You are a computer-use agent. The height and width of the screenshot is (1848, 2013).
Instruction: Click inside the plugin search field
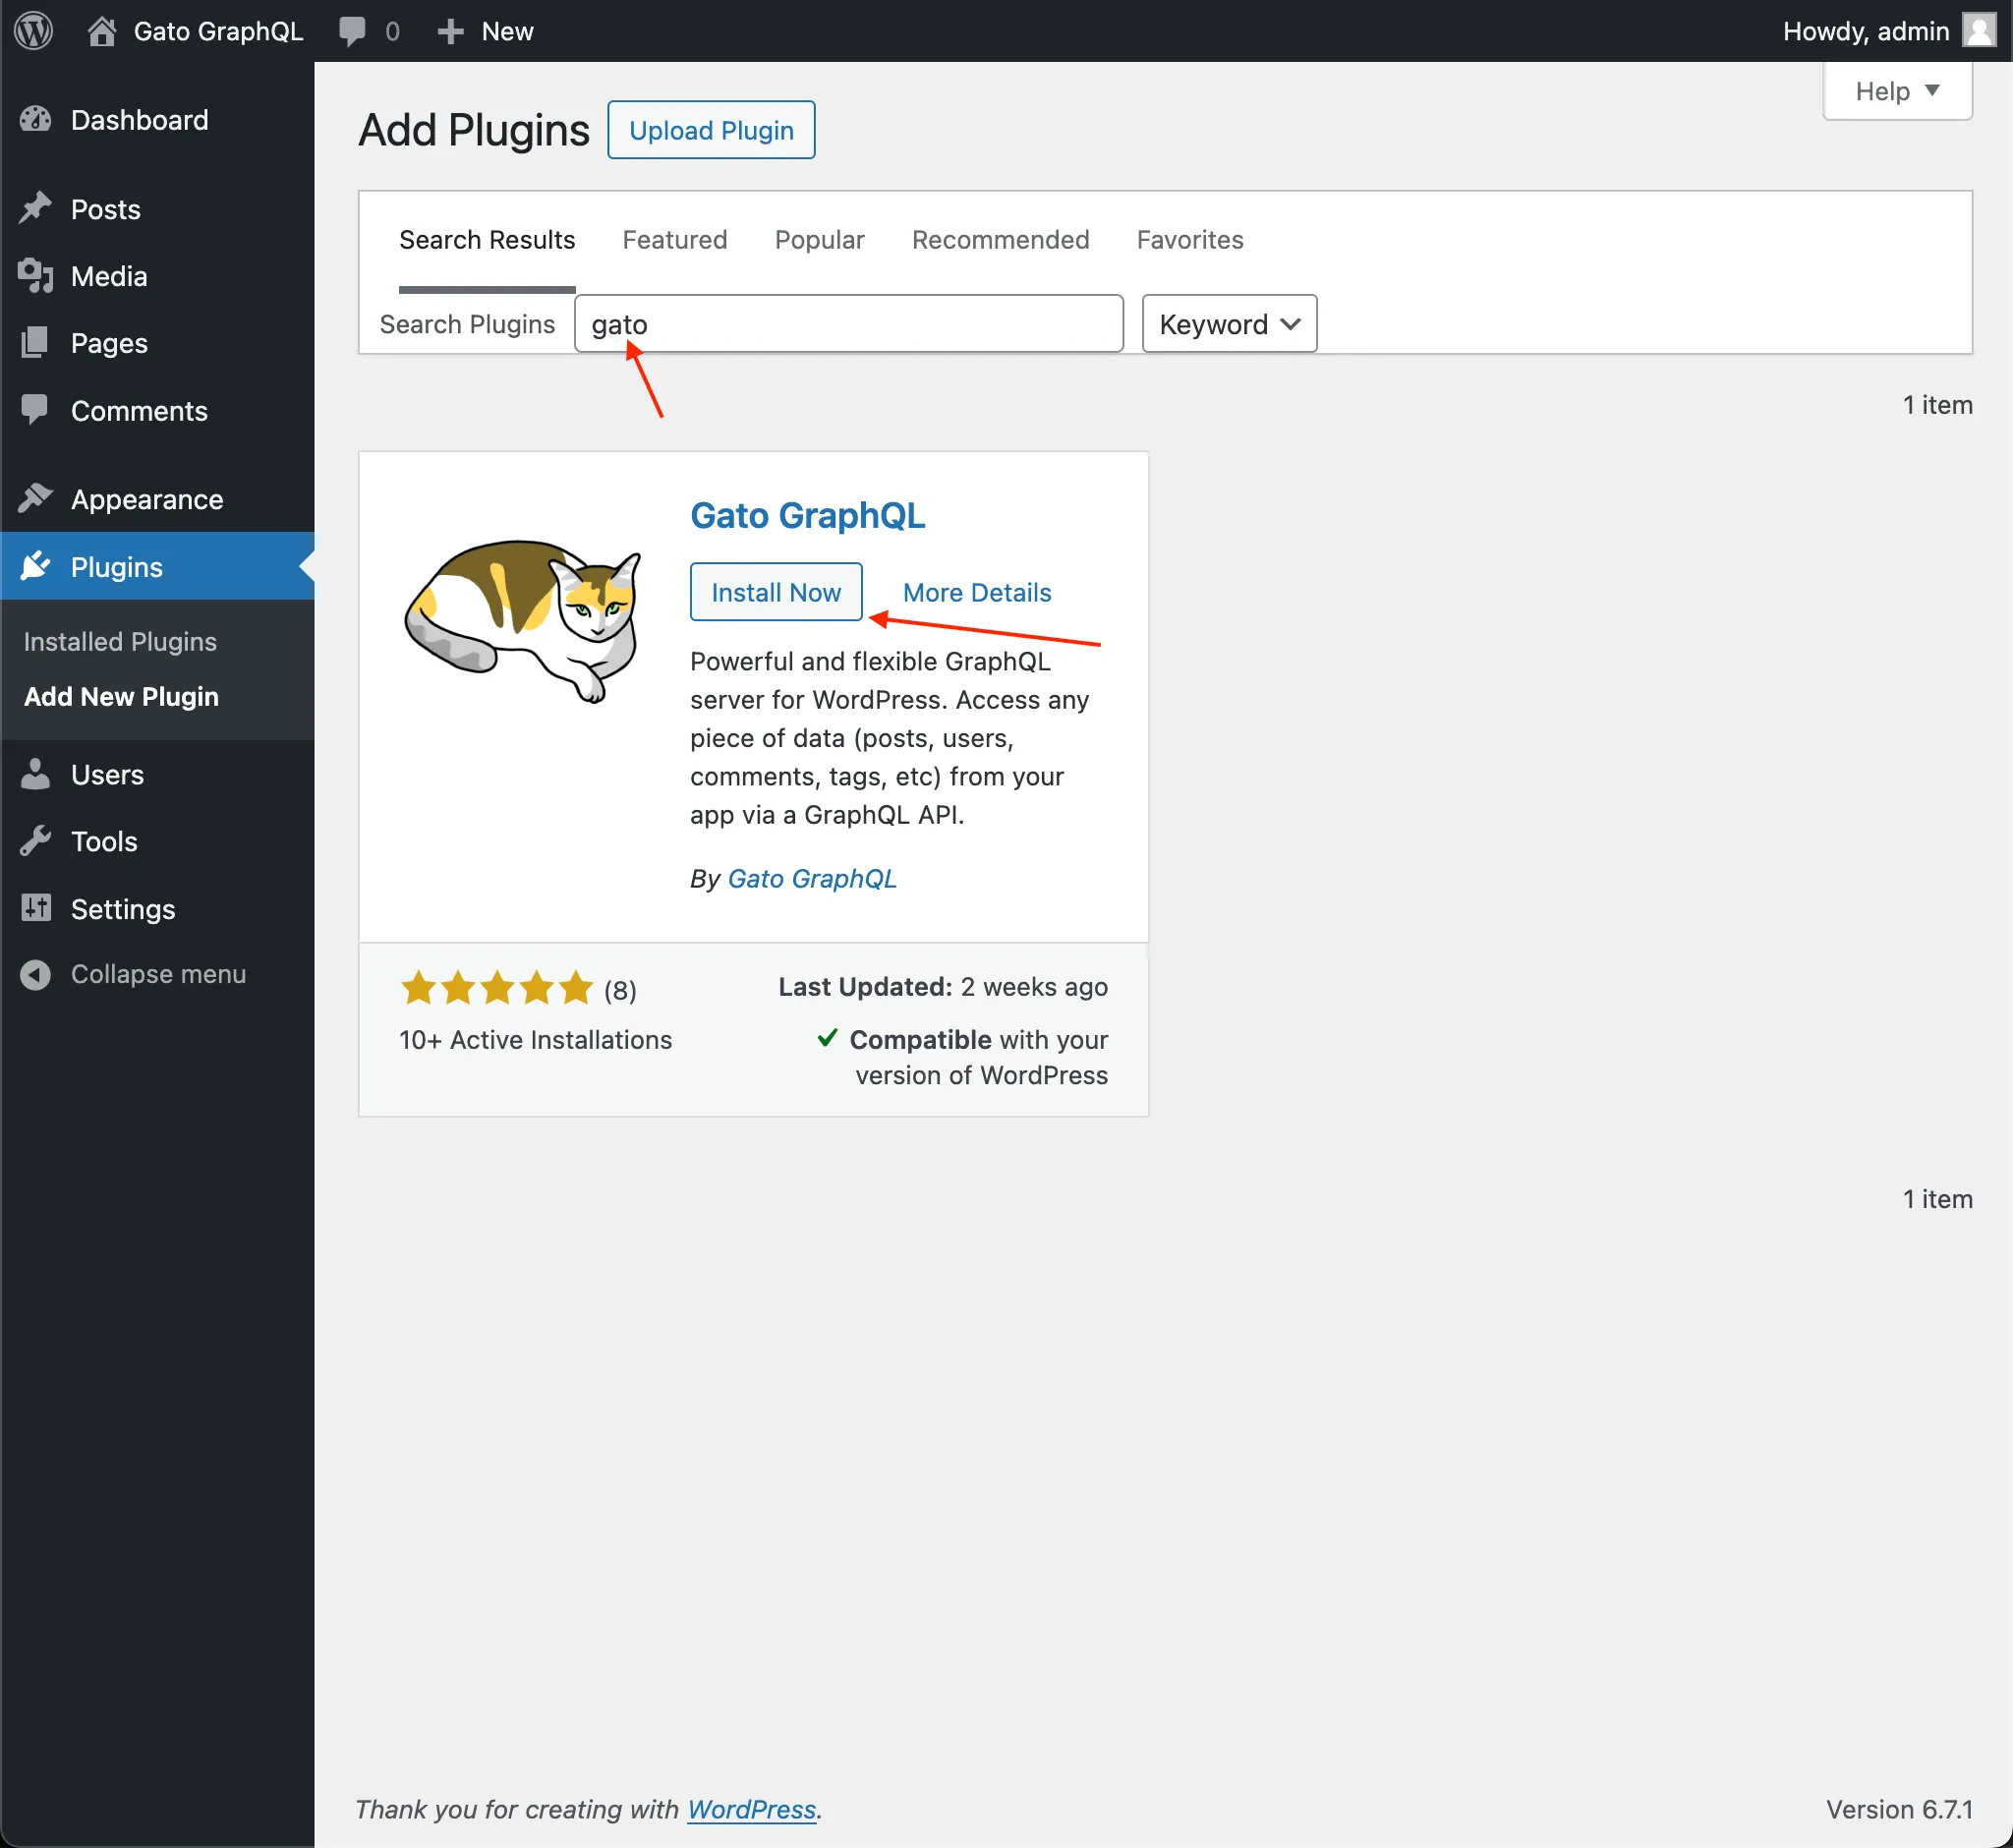coord(848,323)
